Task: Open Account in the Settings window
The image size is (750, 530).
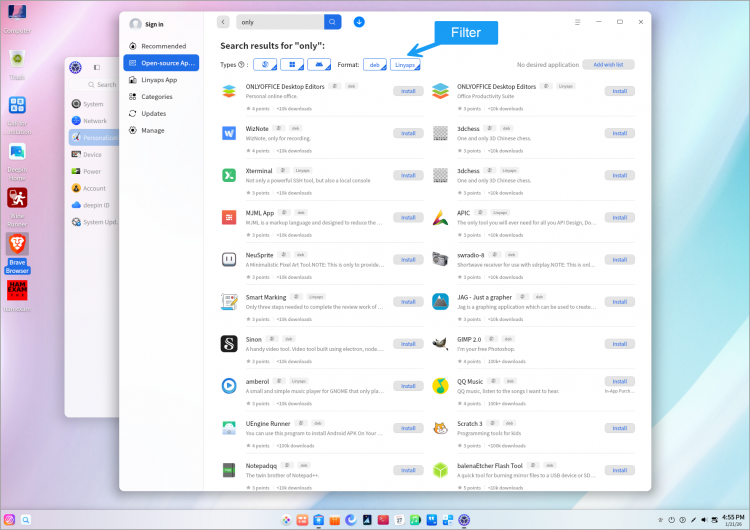Action: [x=93, y=188]
